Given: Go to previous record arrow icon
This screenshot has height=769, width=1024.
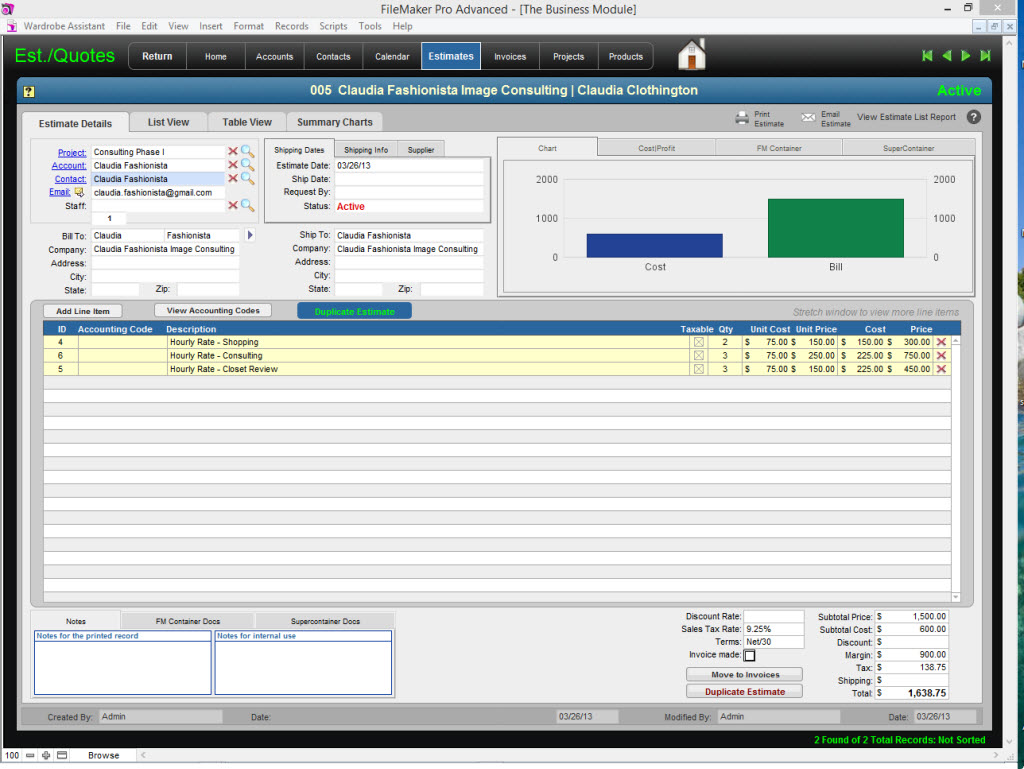Looking at the screenshot, I should (946, 56).
